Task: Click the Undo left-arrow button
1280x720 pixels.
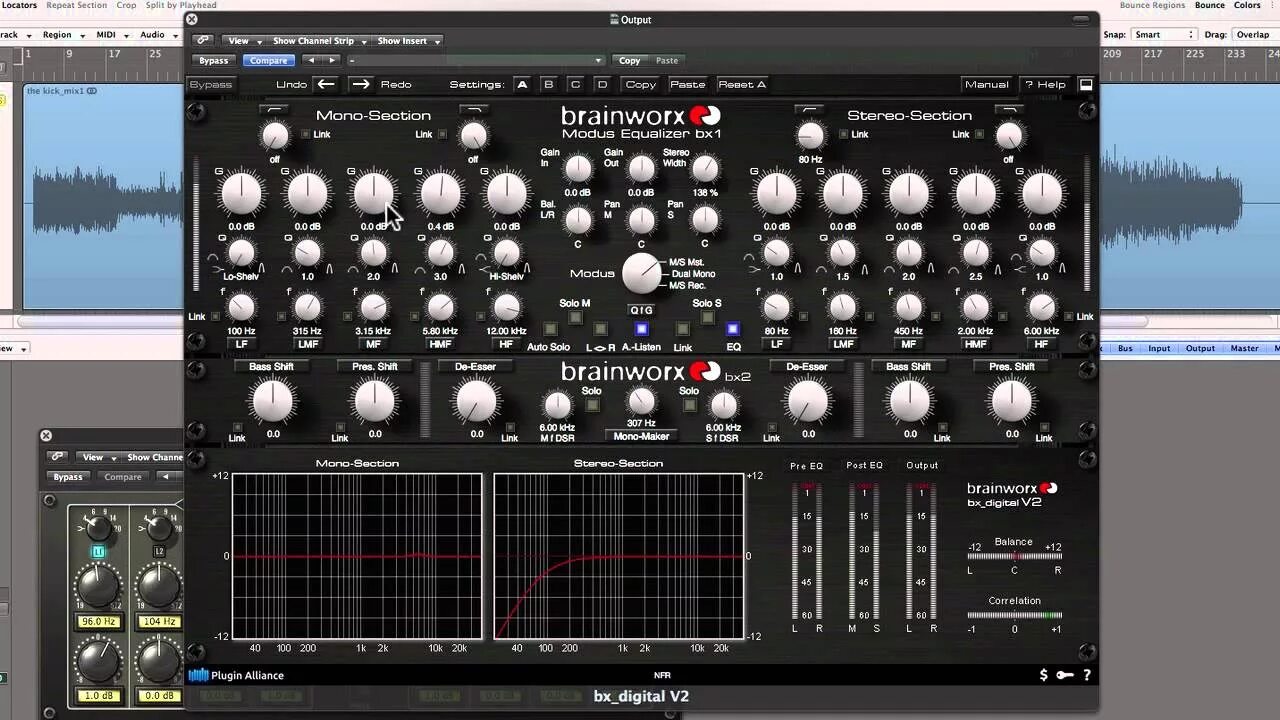Action: click(326, 84)
